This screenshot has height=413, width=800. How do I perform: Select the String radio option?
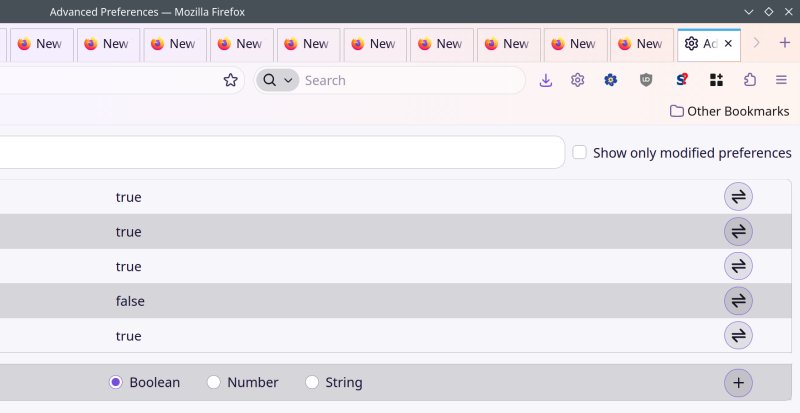[x=312, y=382]
